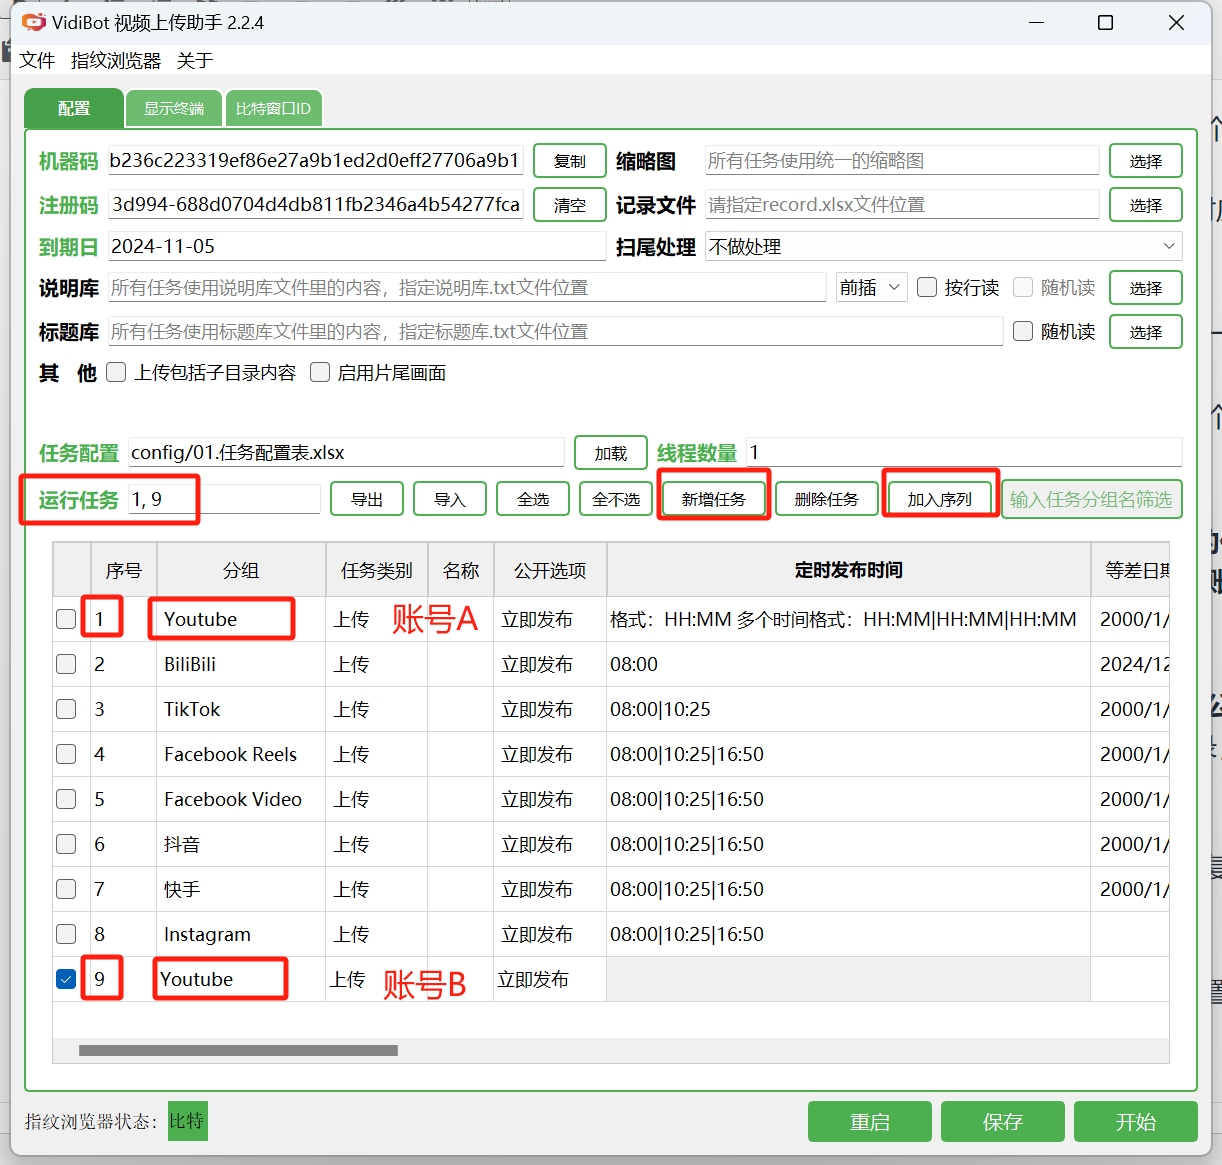Open the 前插 insertion mode dropdown
1222x1165 pixels.
(871, 287)
